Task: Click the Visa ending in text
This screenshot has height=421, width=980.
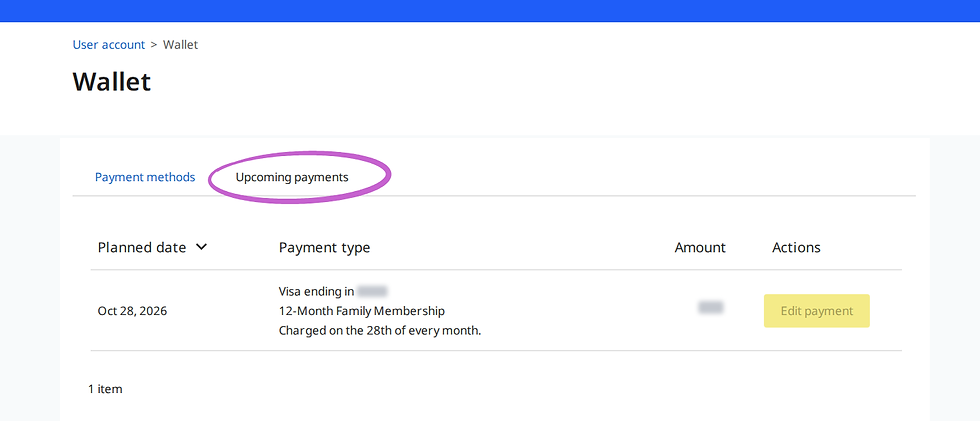Action: click(317, 291)
